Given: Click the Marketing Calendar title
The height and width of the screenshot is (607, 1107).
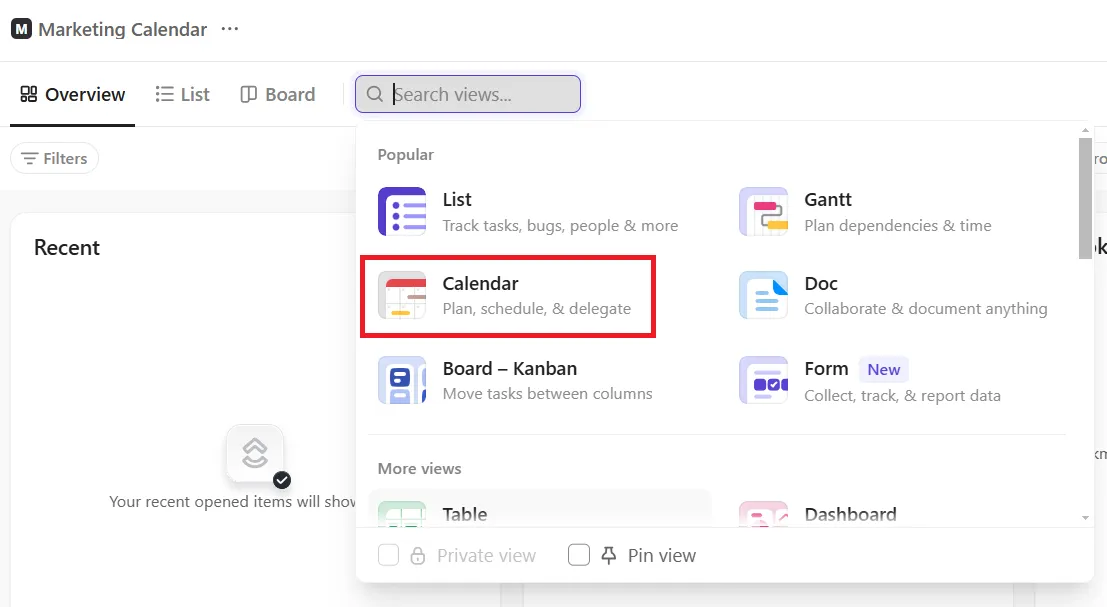Looking at the screenshot, I should 123,29.
